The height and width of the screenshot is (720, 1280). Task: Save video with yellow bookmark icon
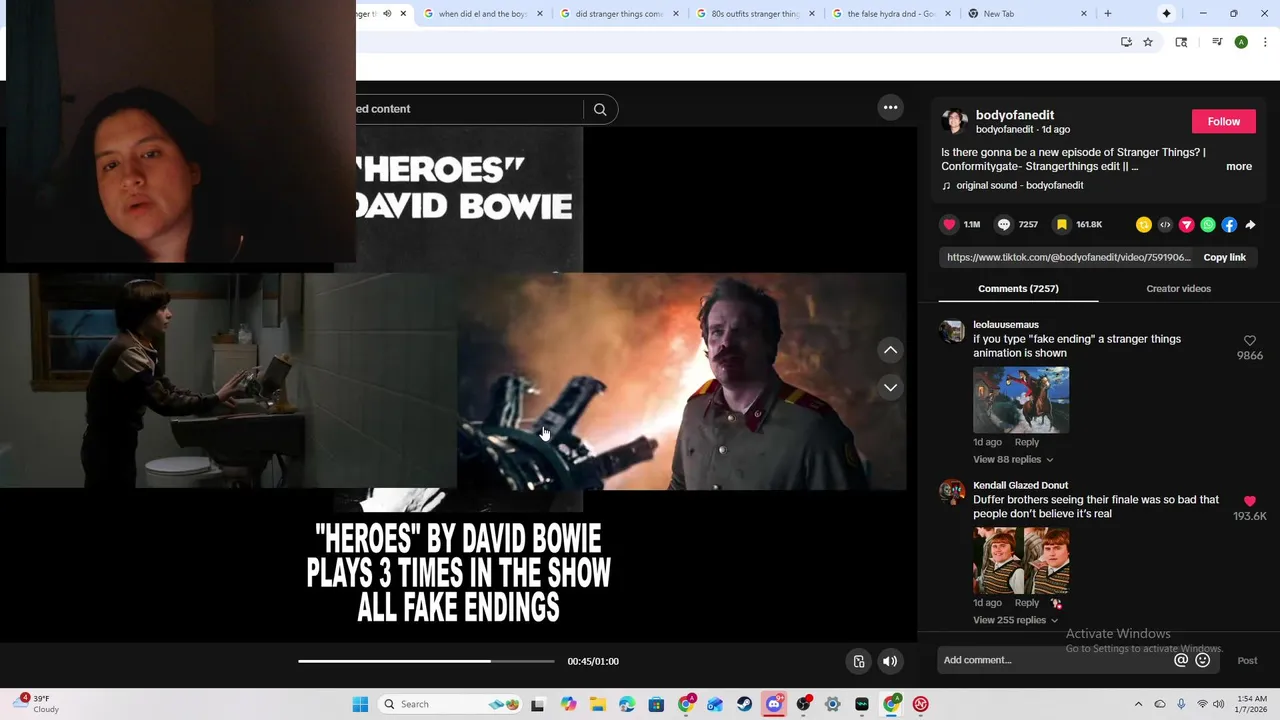pos(1062,225)
